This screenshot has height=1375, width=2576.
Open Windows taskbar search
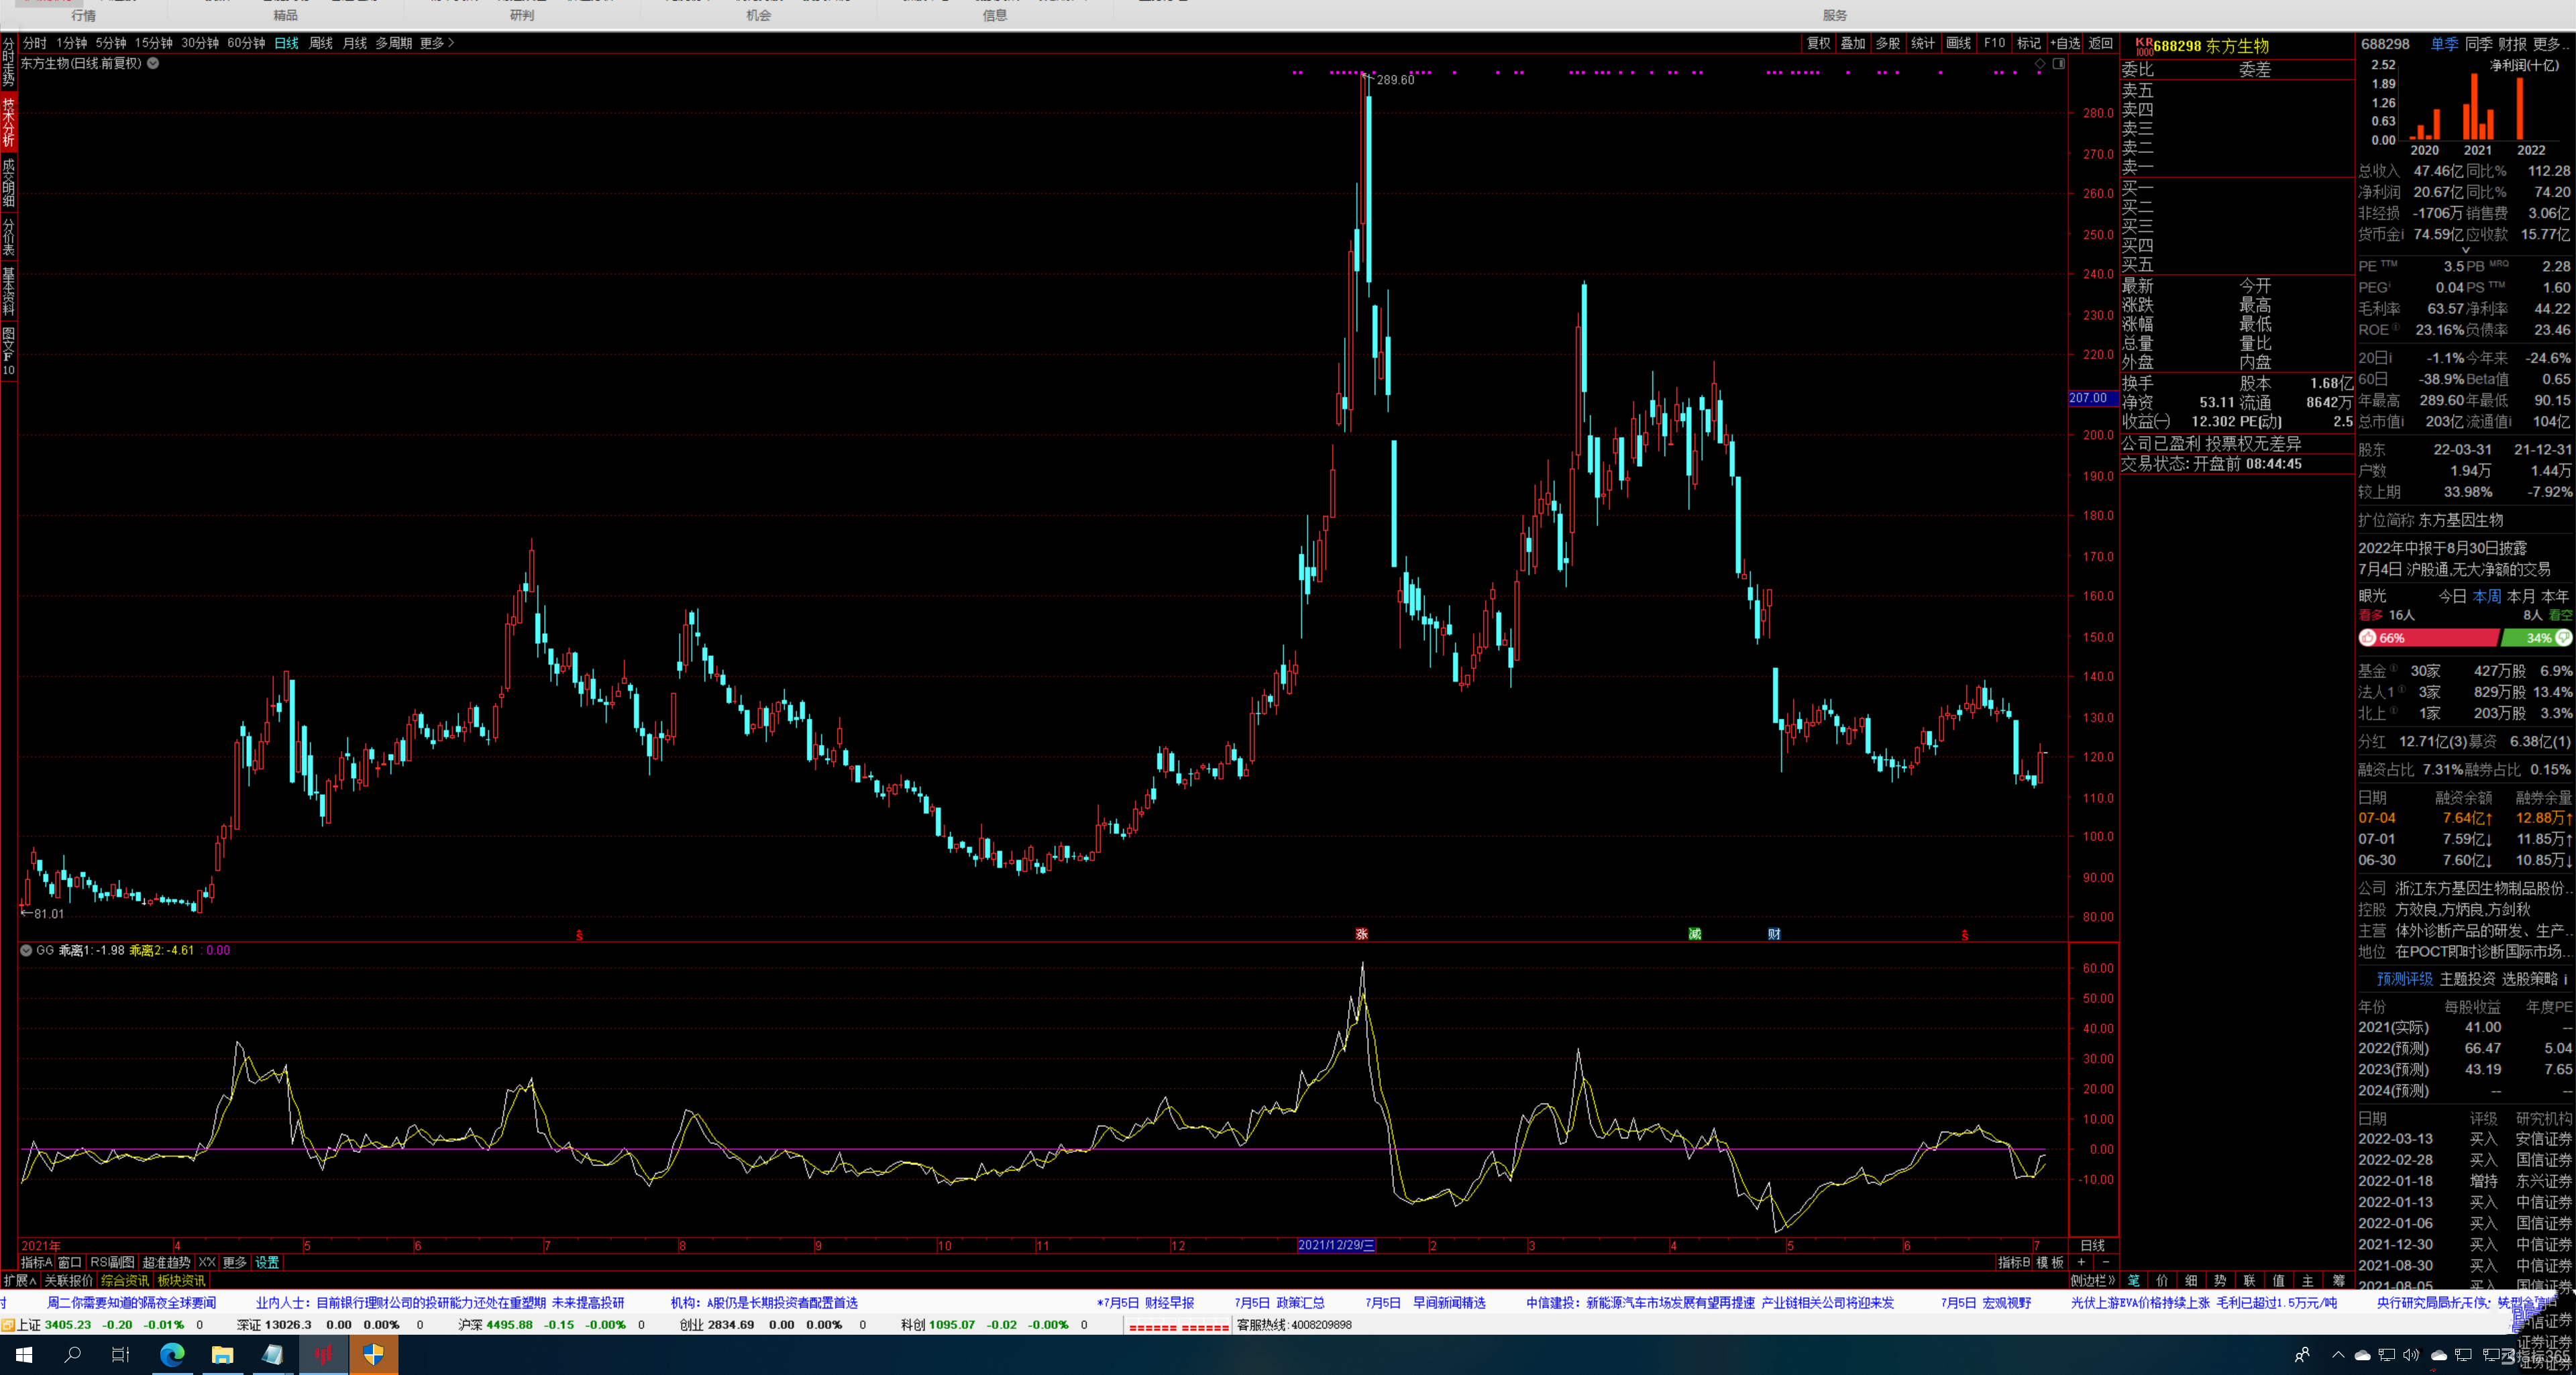click(x=72, y=1355)
